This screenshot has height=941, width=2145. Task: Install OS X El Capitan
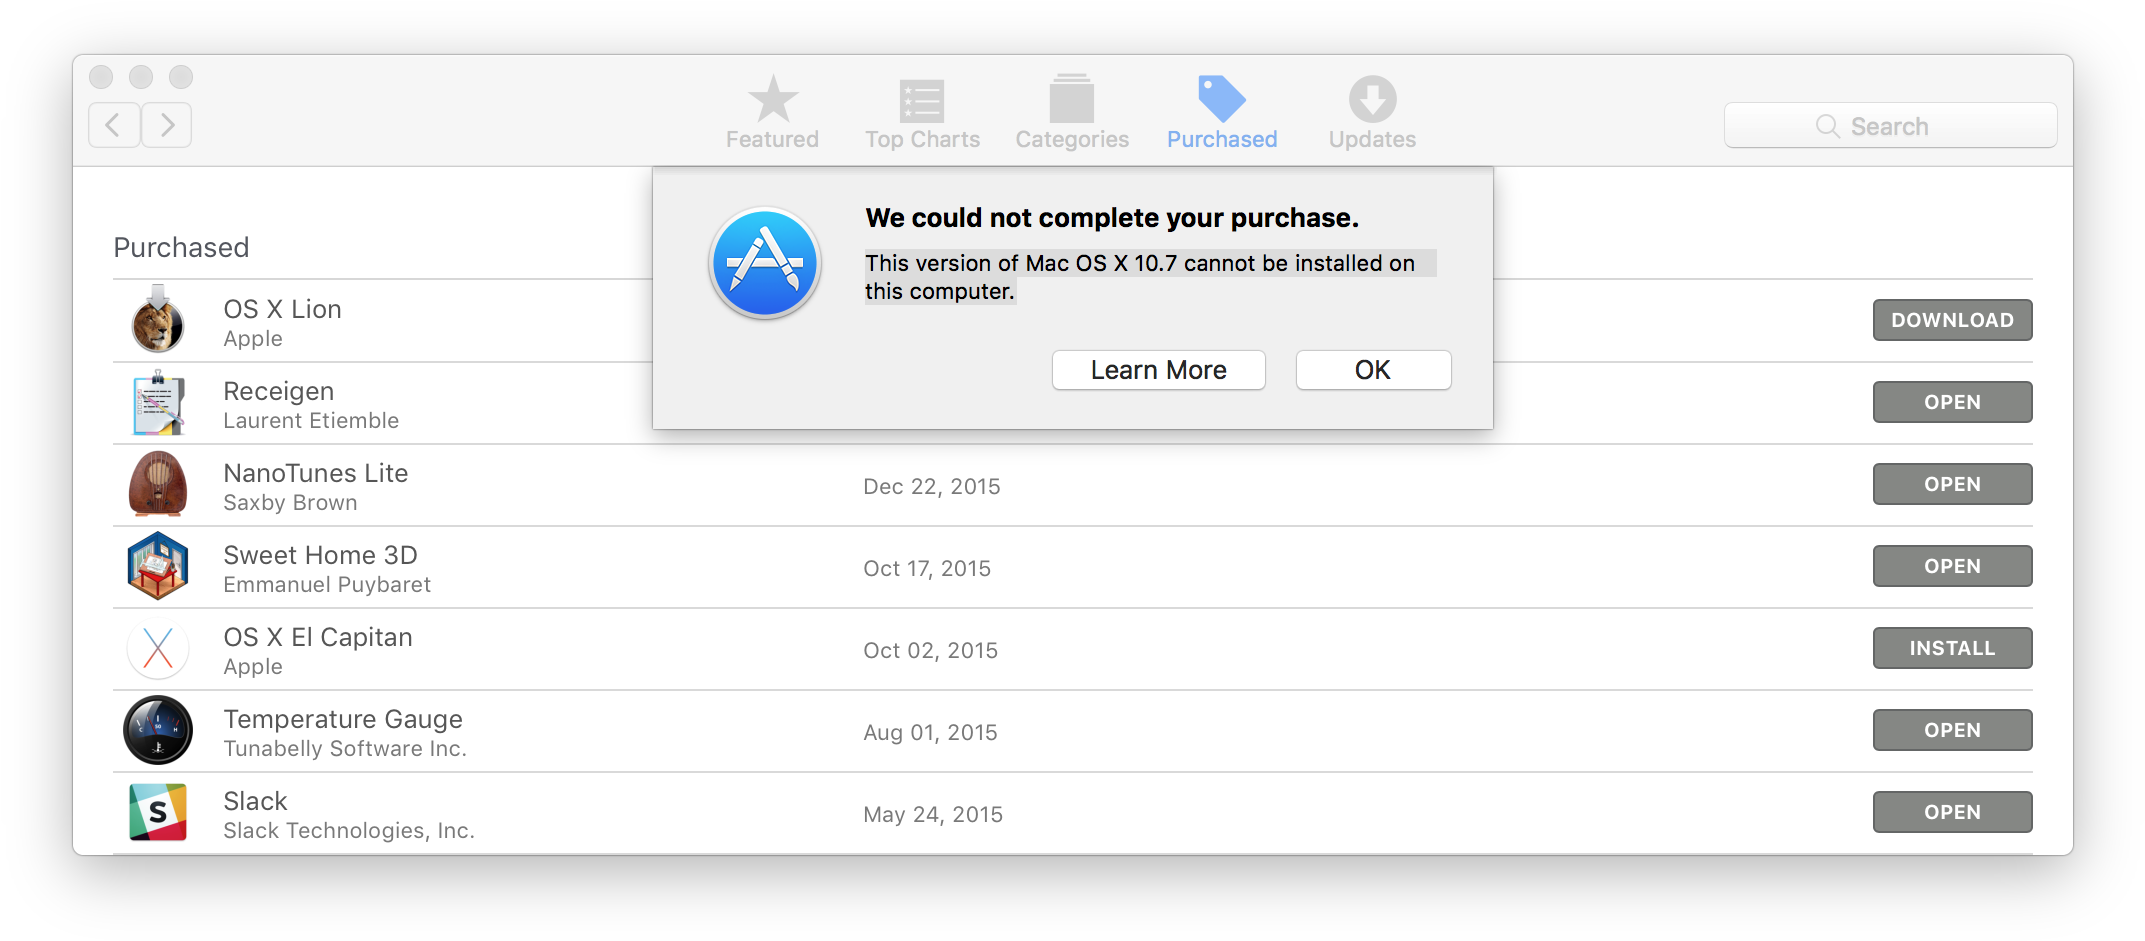click(1952, 648)
